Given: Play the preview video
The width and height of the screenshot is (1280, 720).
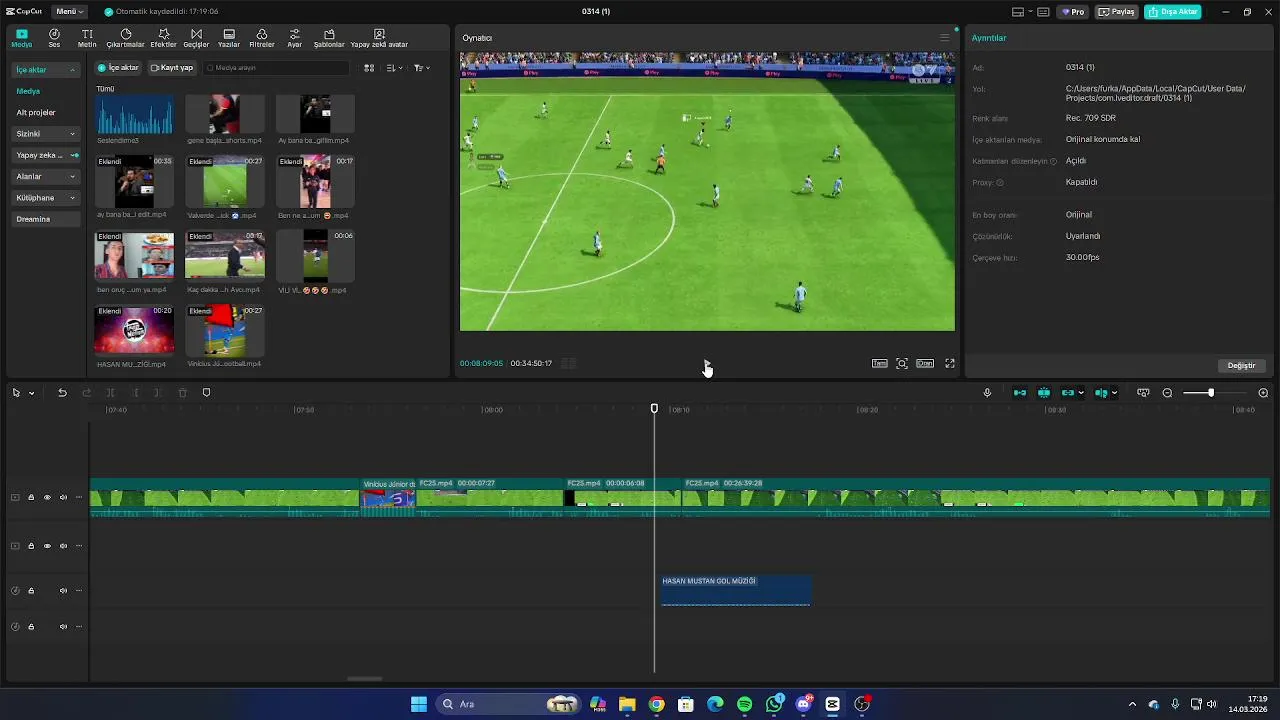Looking at the screenshot, I should (707, 364).
